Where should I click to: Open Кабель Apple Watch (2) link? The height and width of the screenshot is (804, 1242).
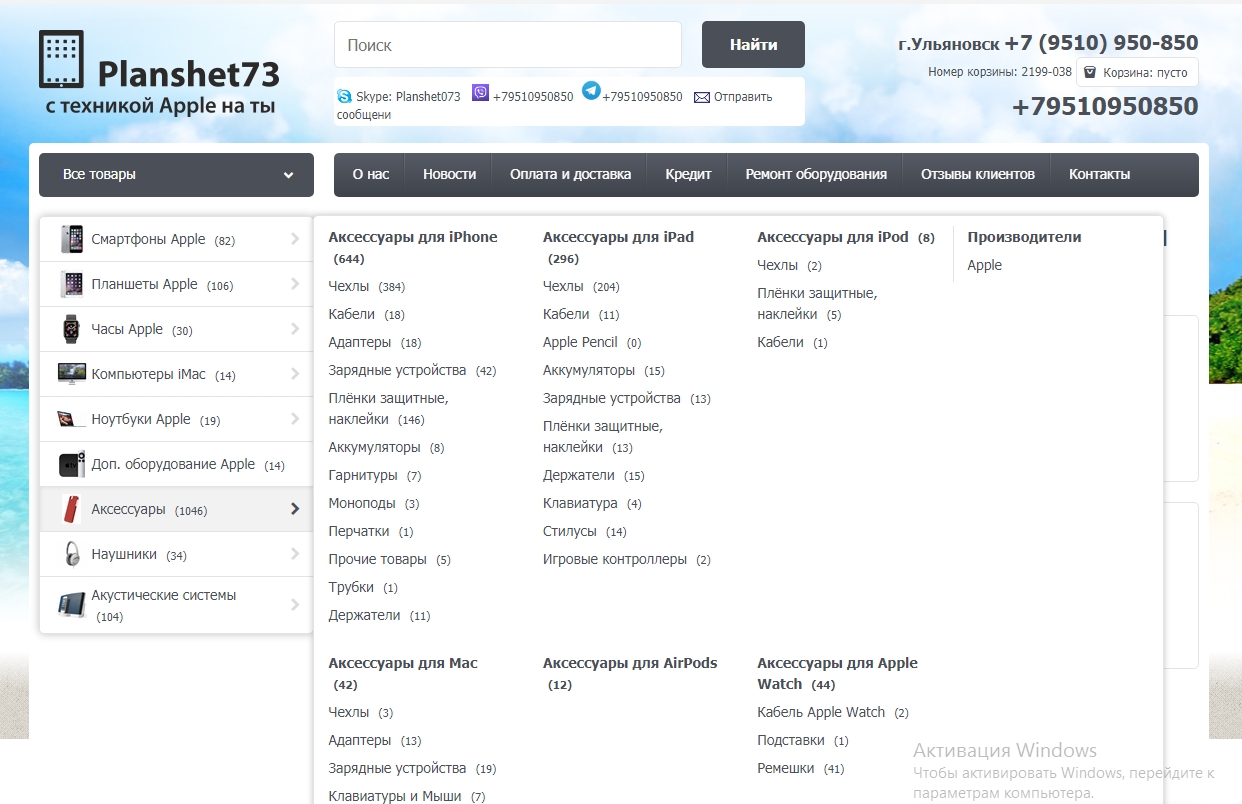point(833,712)
